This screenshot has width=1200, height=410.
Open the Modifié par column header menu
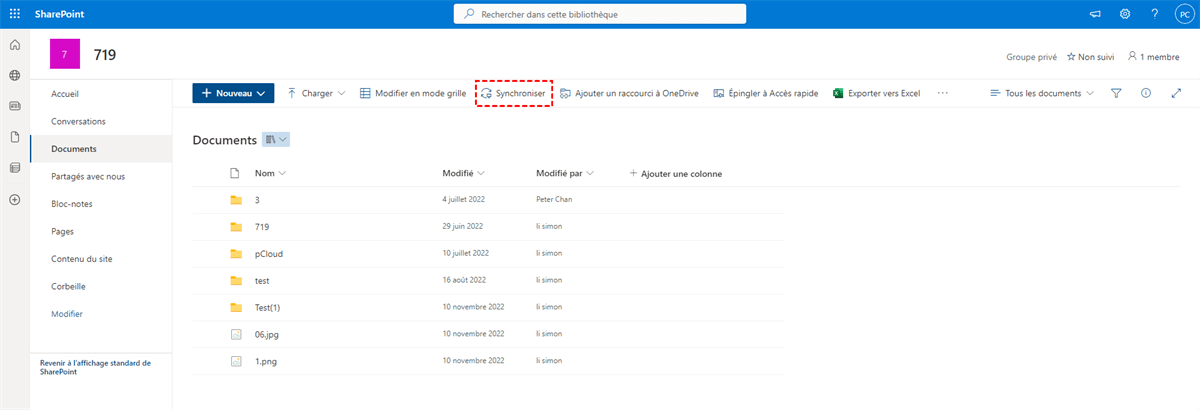pyautogui.click(x=565, y=173)
